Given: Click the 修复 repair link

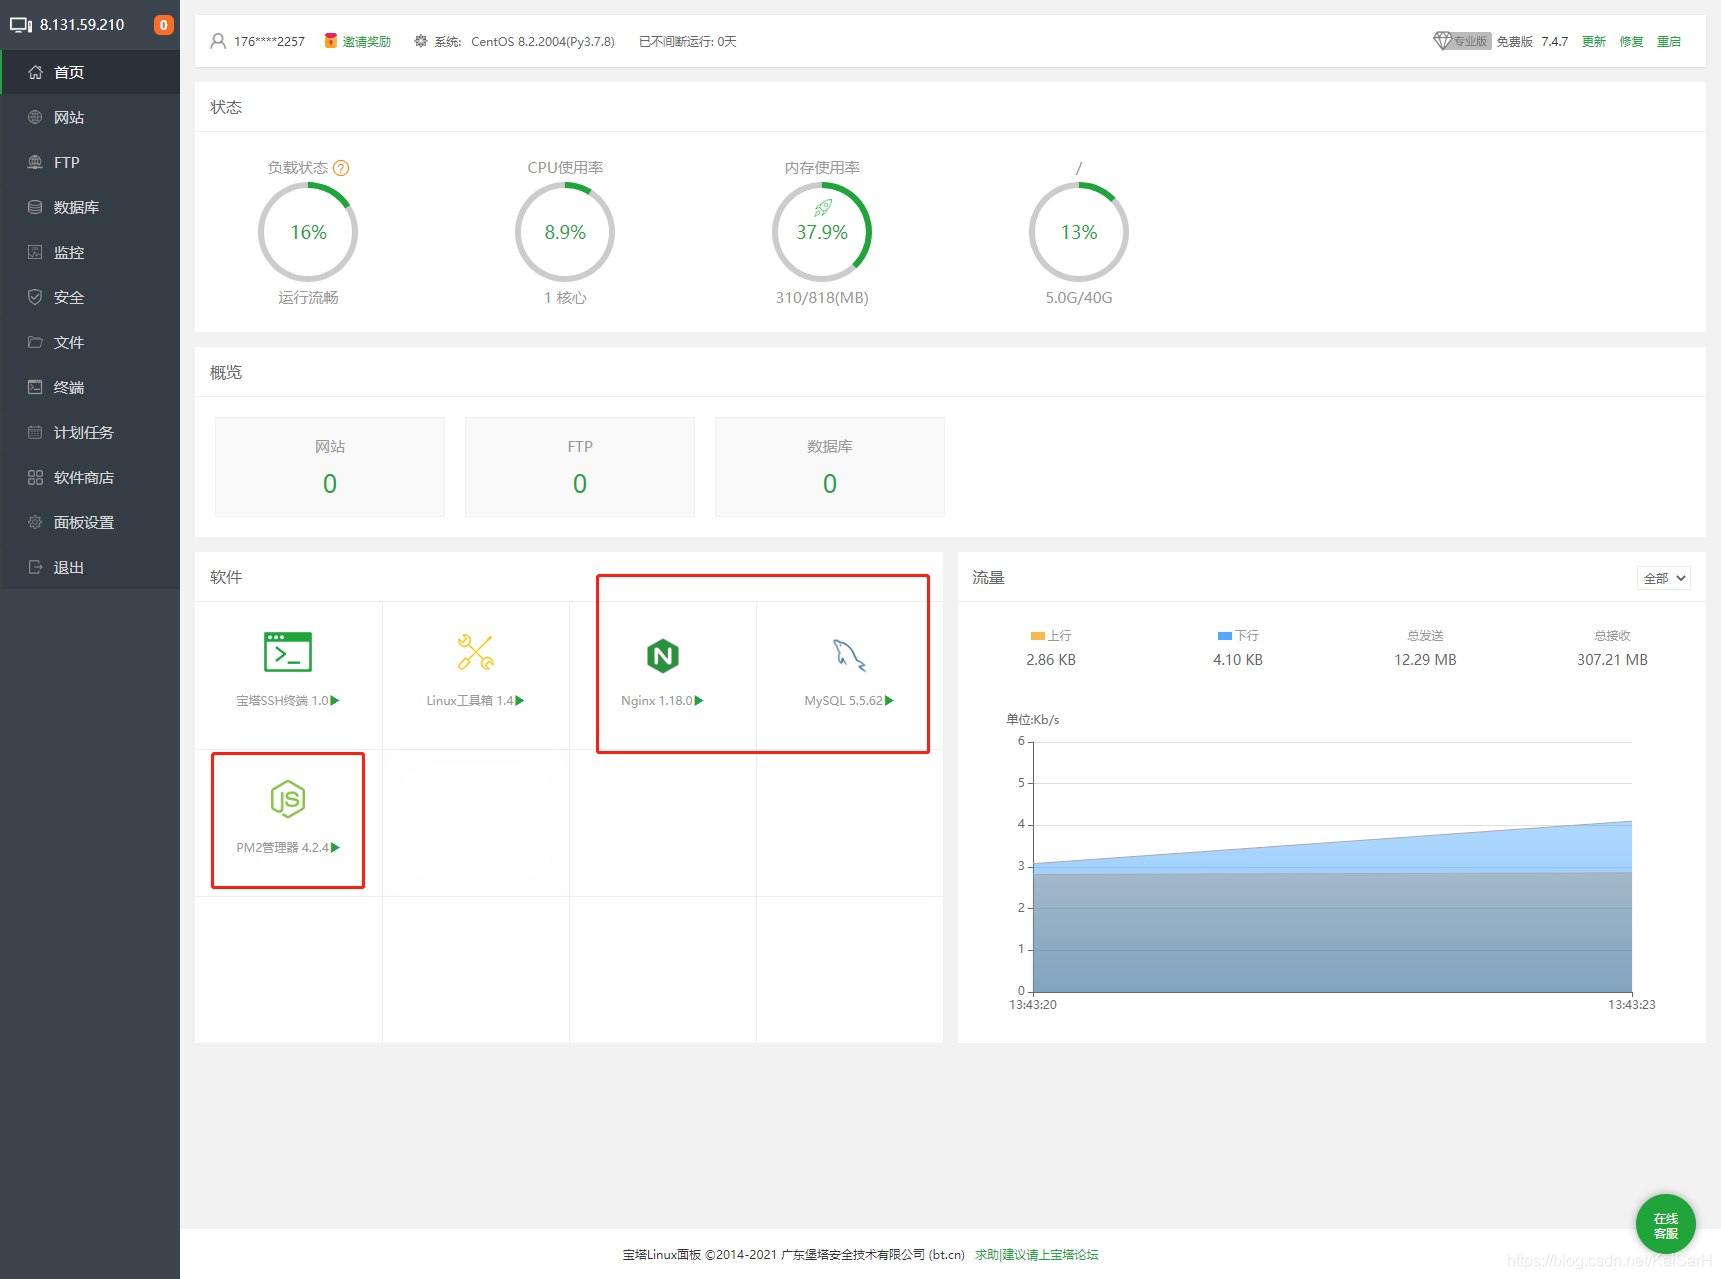Looking at the screenshot, I should point(1631,41).
